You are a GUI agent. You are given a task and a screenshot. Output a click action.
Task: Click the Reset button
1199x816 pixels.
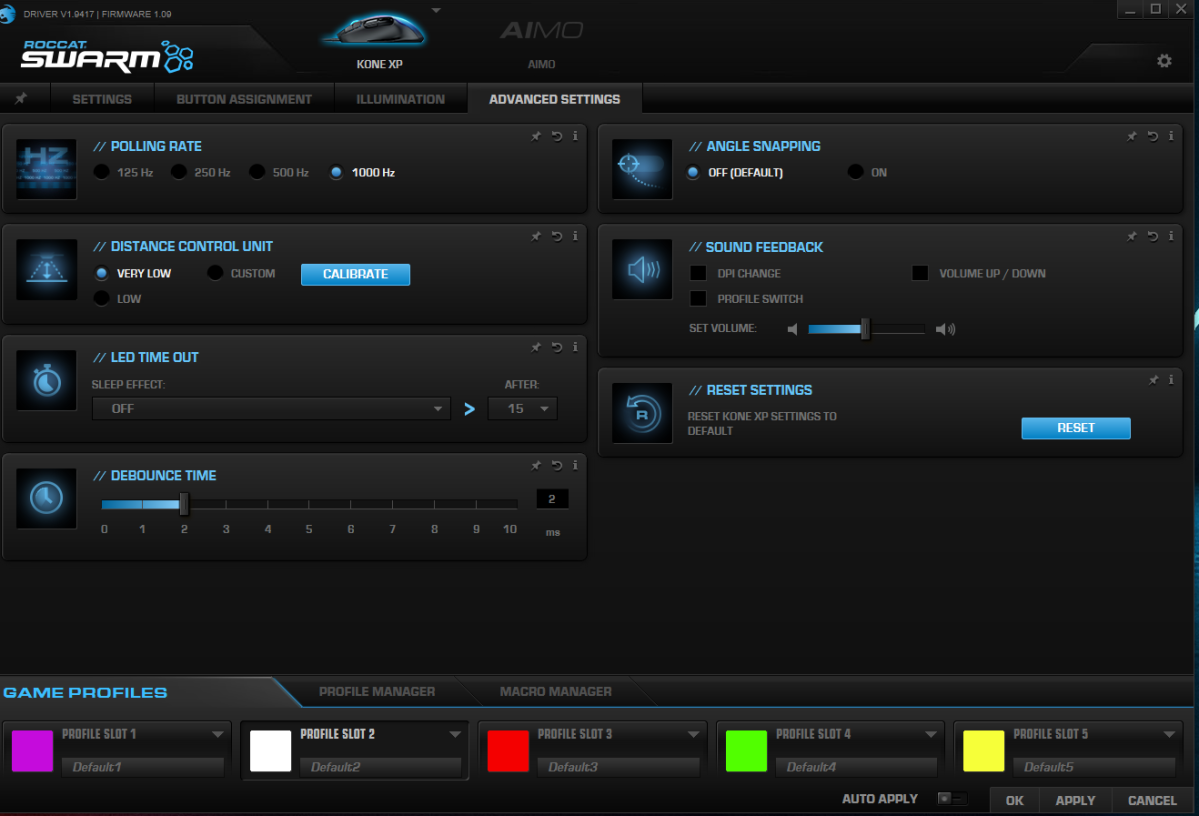tap(1076, 428)
